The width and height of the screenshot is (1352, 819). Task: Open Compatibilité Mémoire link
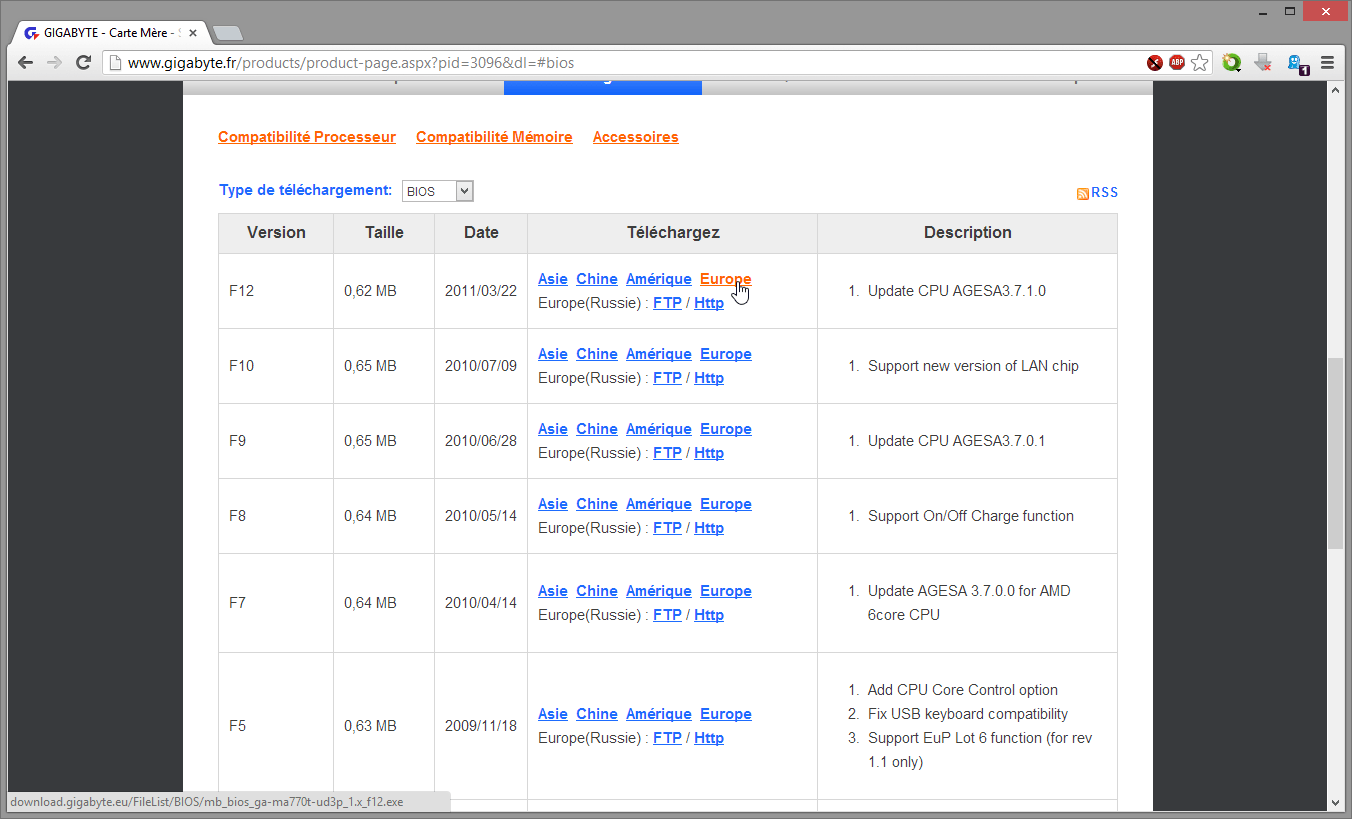coord(494,137)
